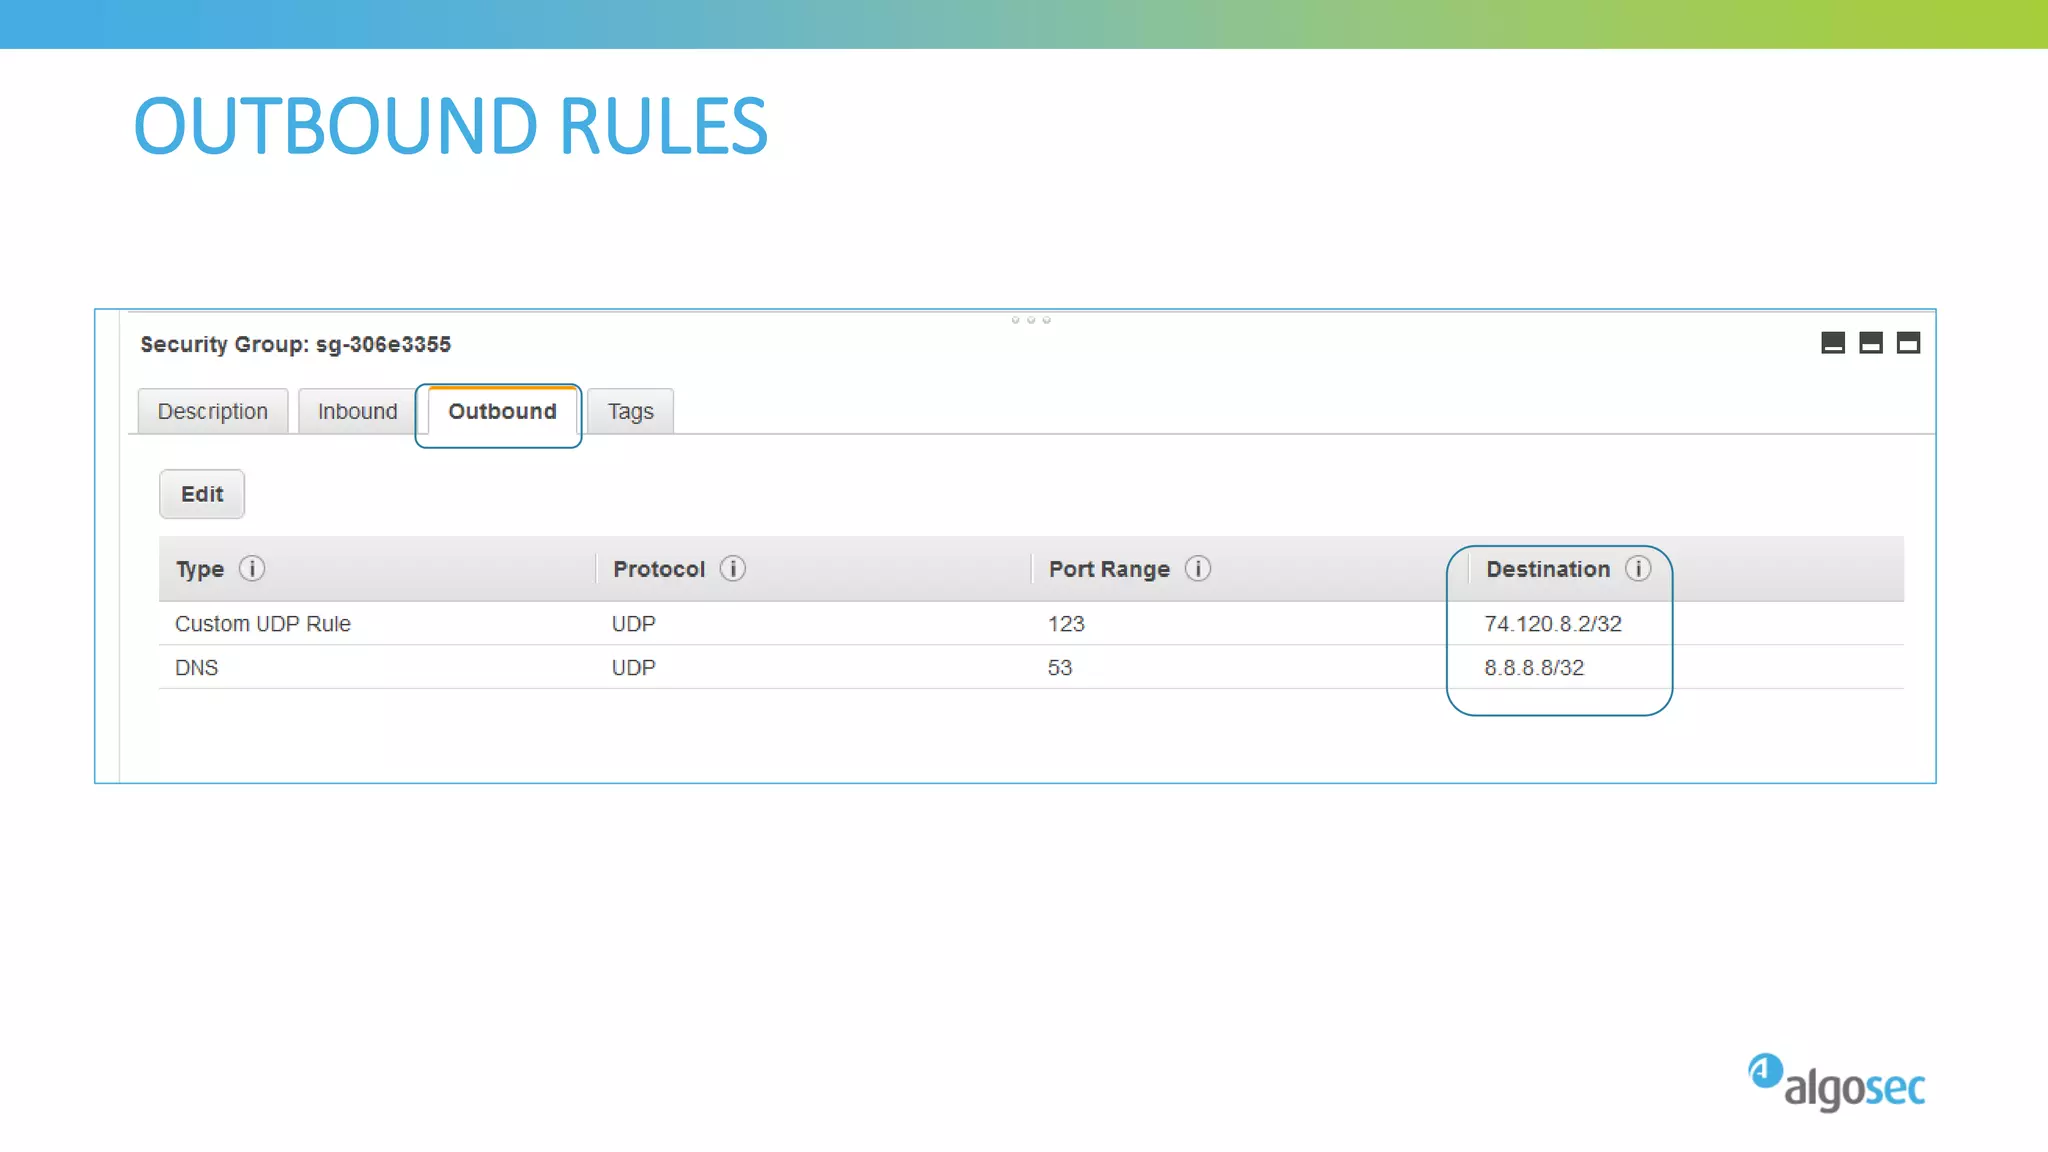Click the Edit button
The image size is (2048, 1152).
(x=202, y=494)
